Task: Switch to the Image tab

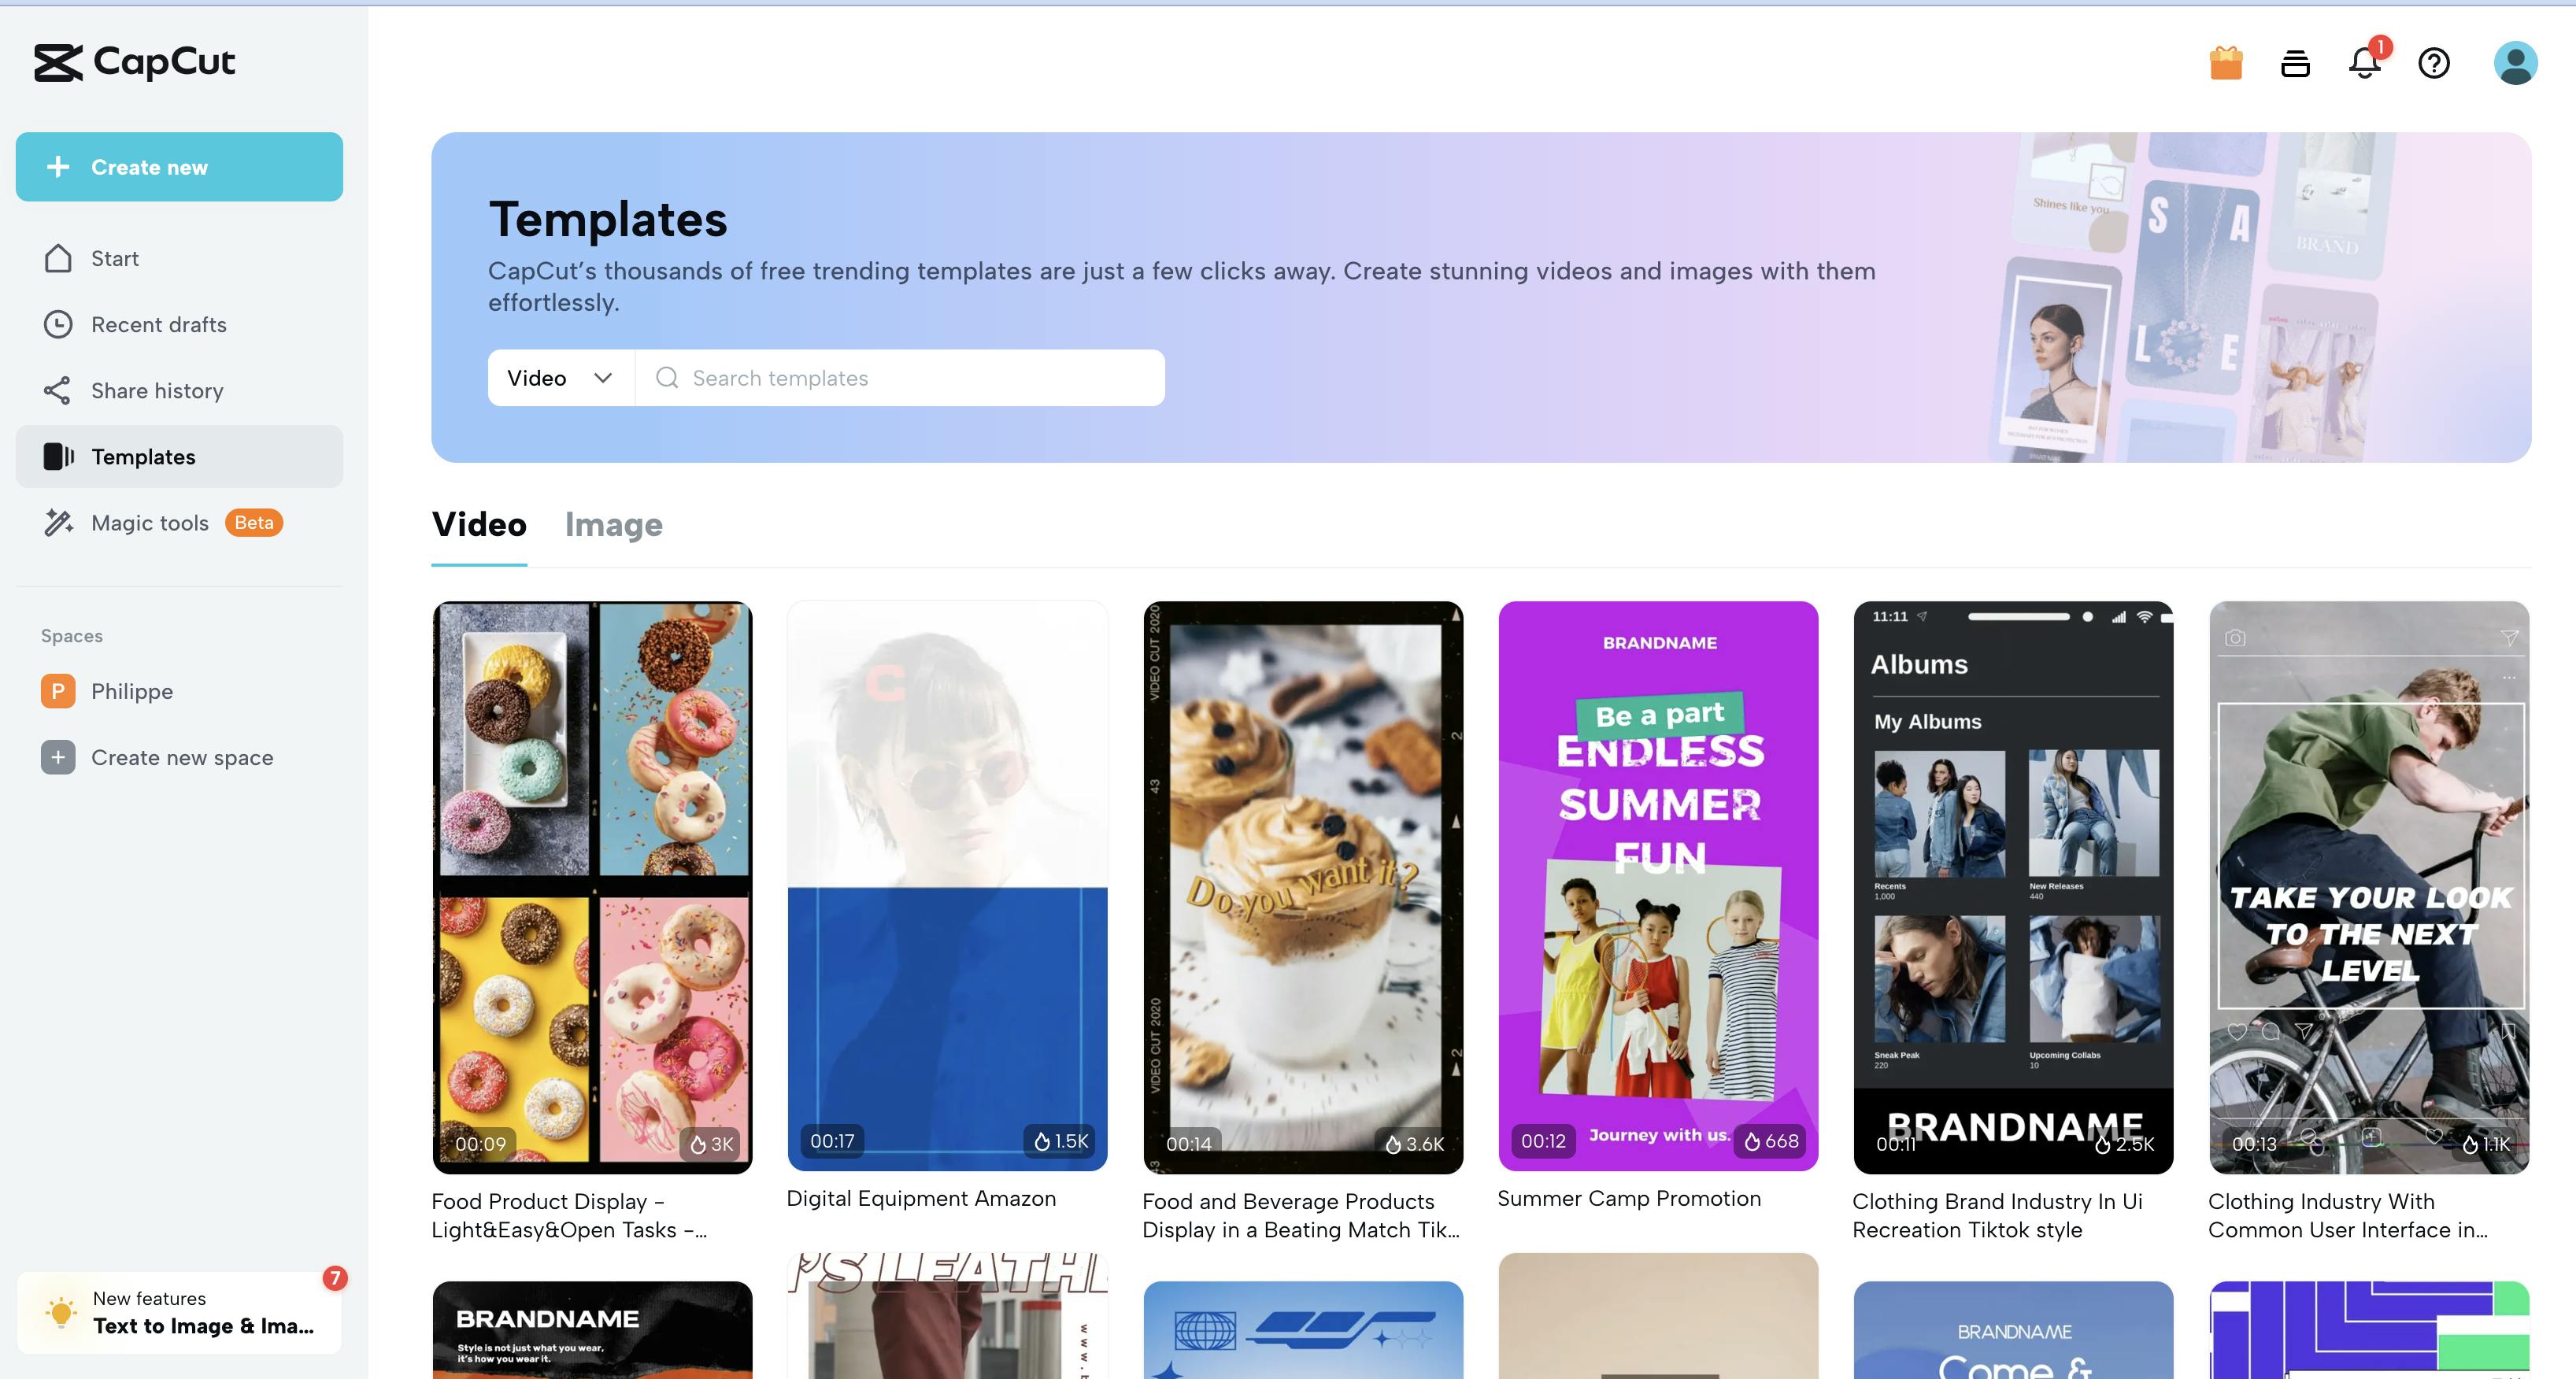Action: tap(613, 525)
